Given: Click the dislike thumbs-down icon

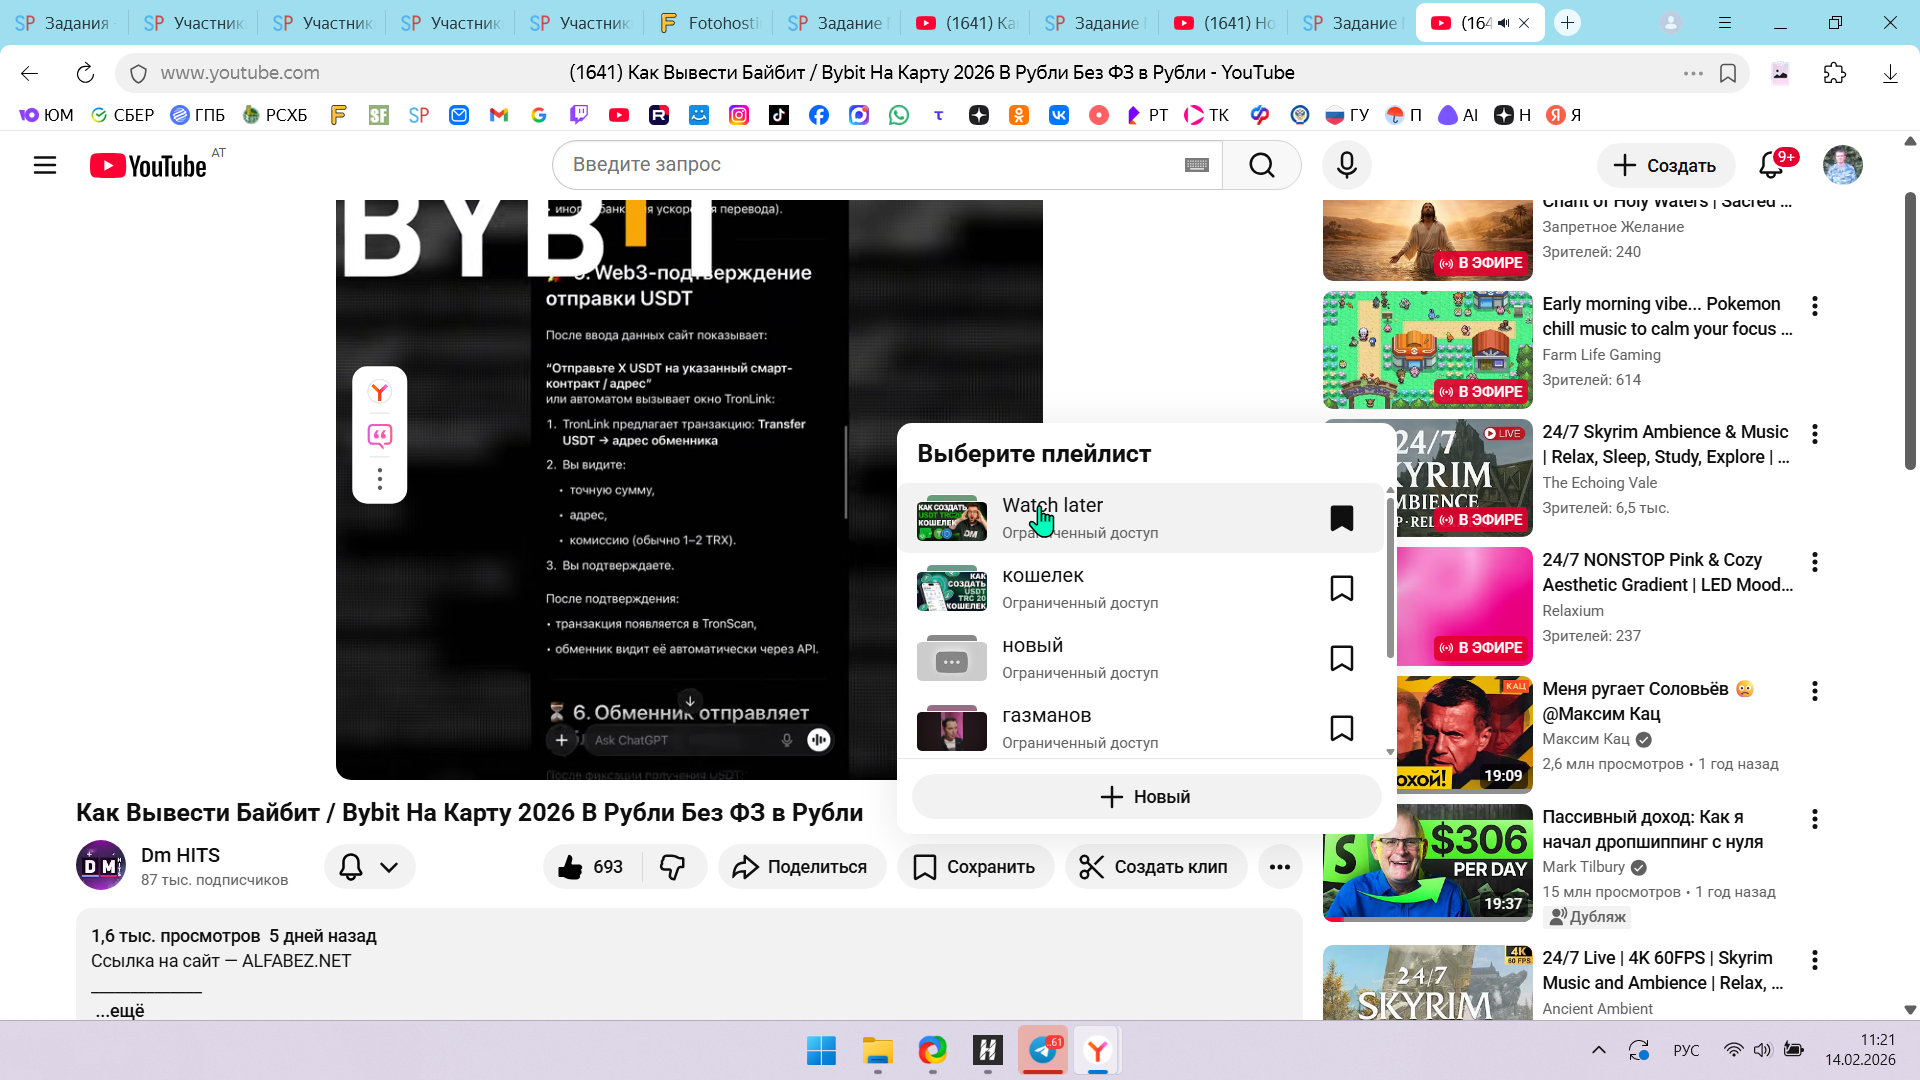Looking at the screenshot, I should coord(673,867).
